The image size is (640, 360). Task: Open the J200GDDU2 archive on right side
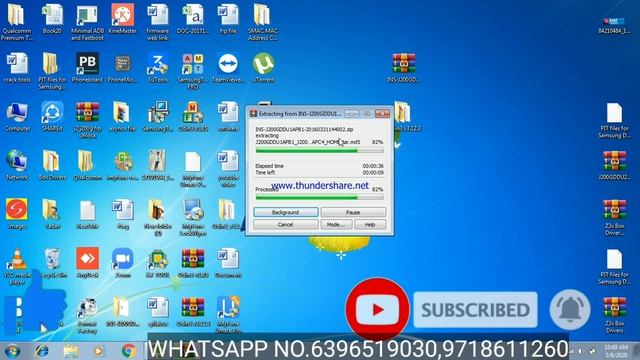[x=614, y=165]
